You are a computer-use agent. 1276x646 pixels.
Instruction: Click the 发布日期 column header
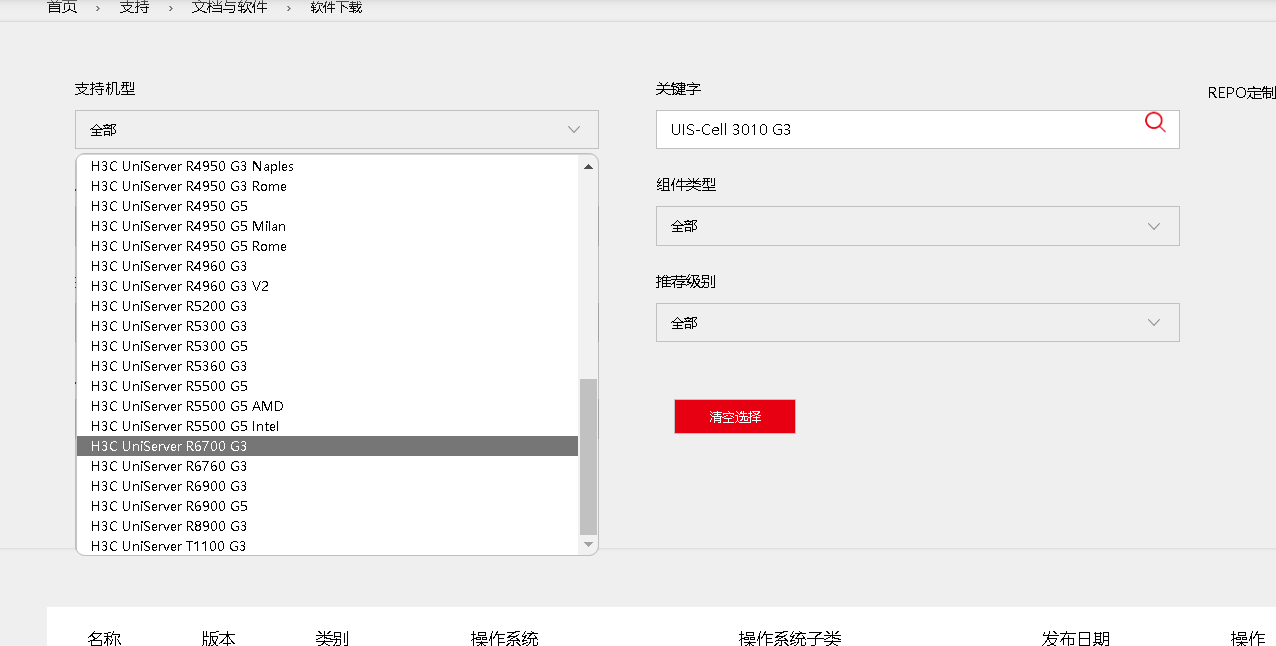[x=1076, y=638]
